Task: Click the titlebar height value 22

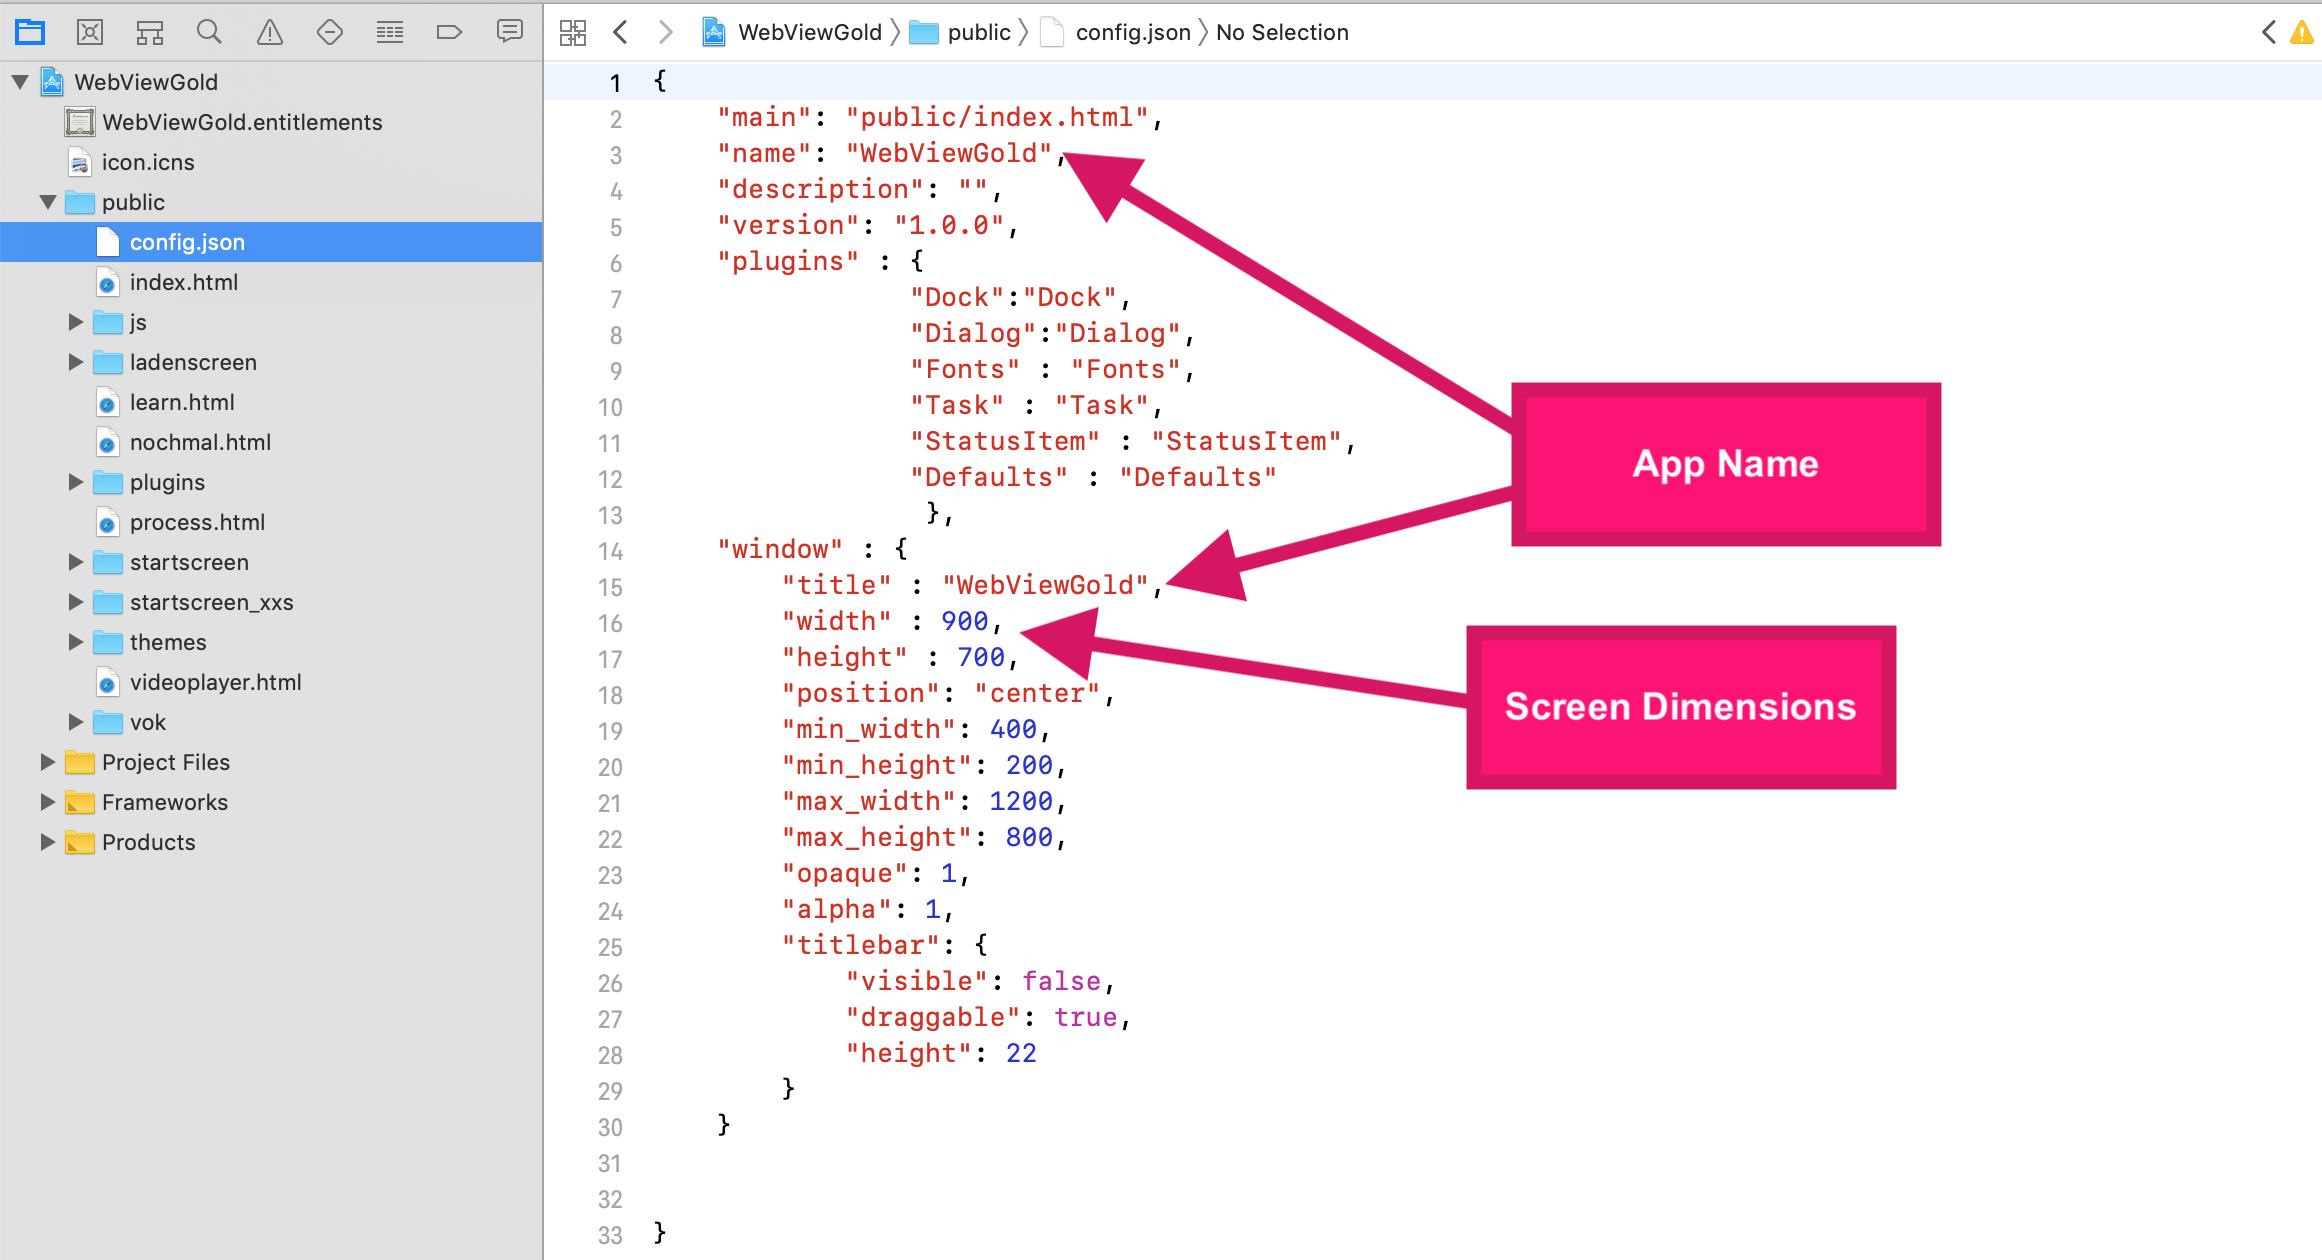Action: 1021,1053
